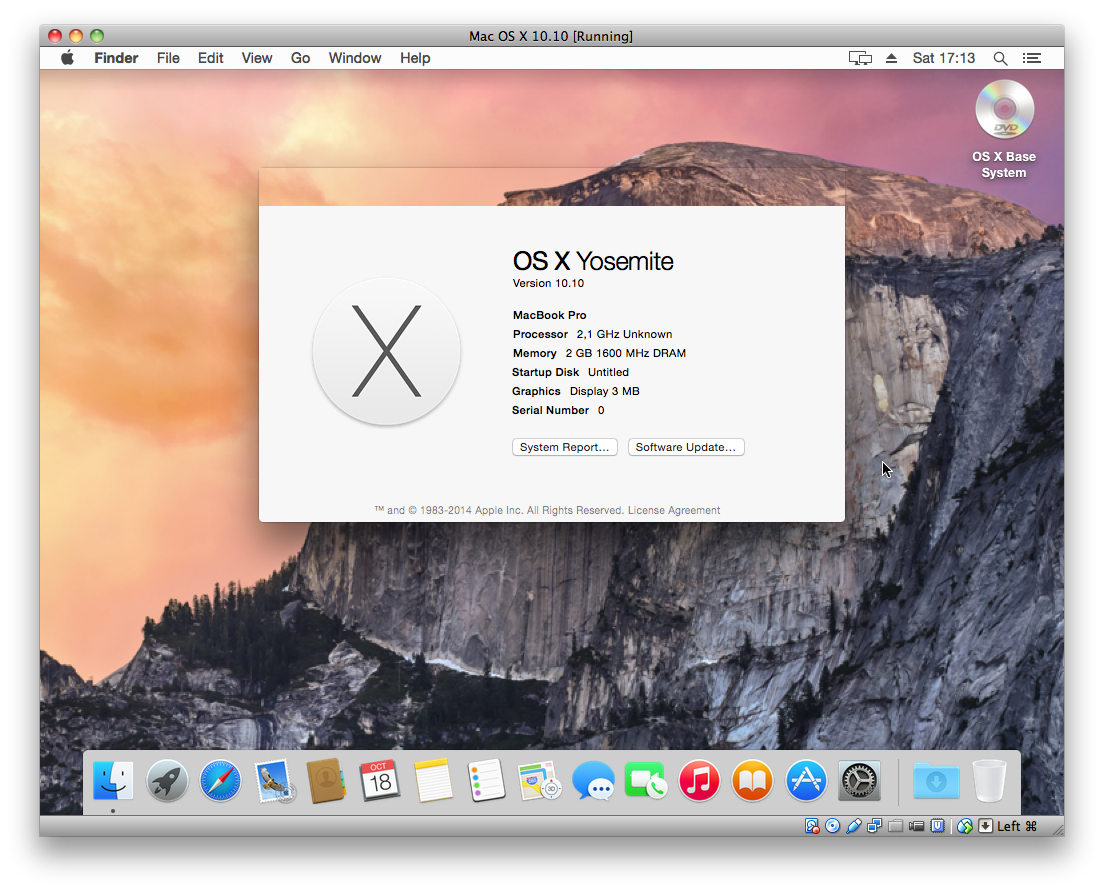Image resolution: width=1104 pixels, height=891 pixels.
Task: Open the Apple menu
Action: (67, 58)
